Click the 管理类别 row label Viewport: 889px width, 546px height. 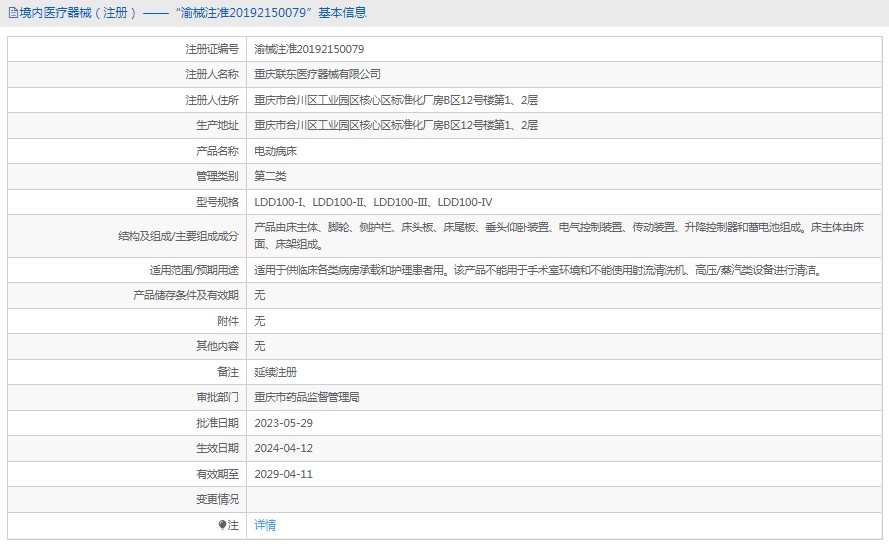coord(218,176)
